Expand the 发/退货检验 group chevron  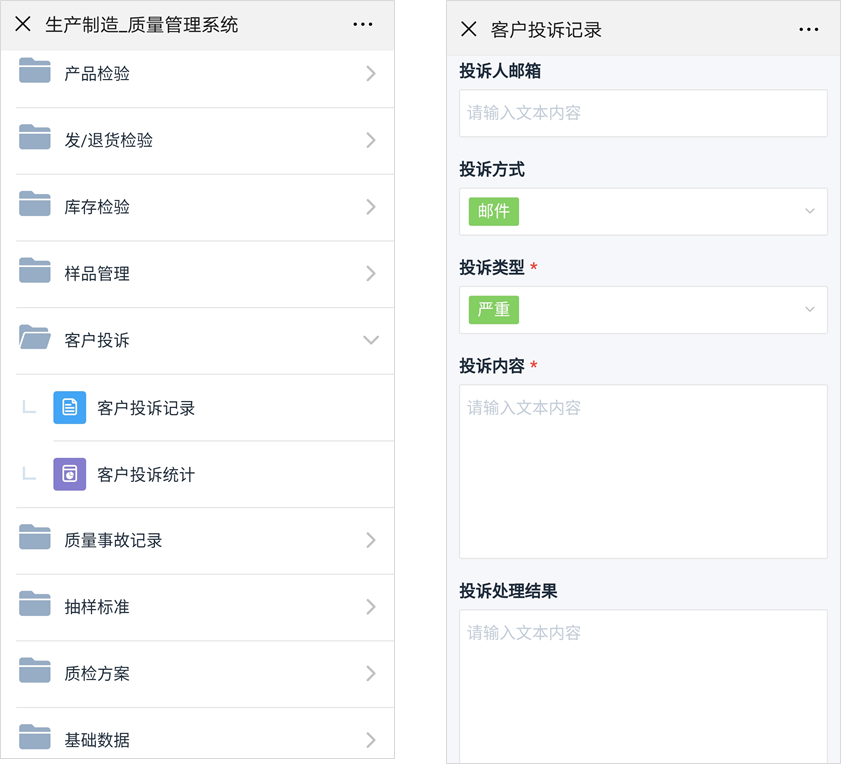coord(371,140)
